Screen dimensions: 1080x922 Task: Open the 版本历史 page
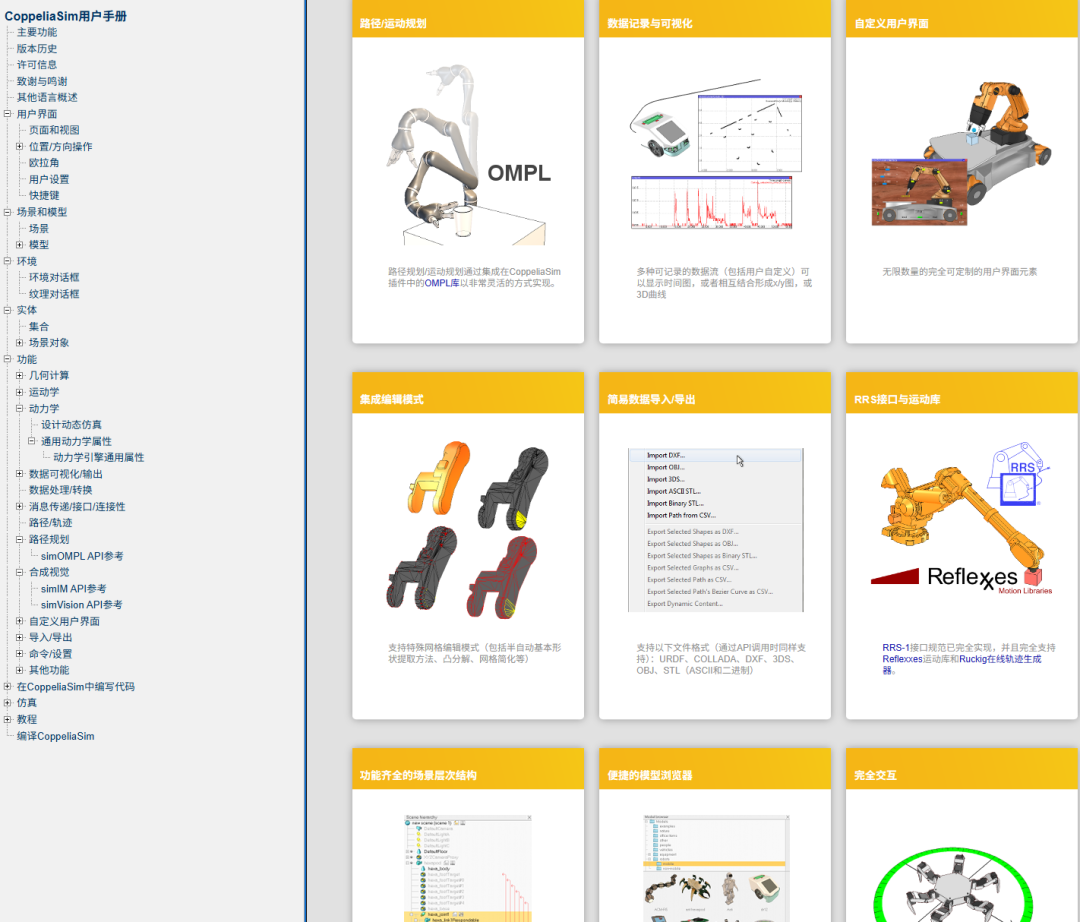tap(37, 49)
